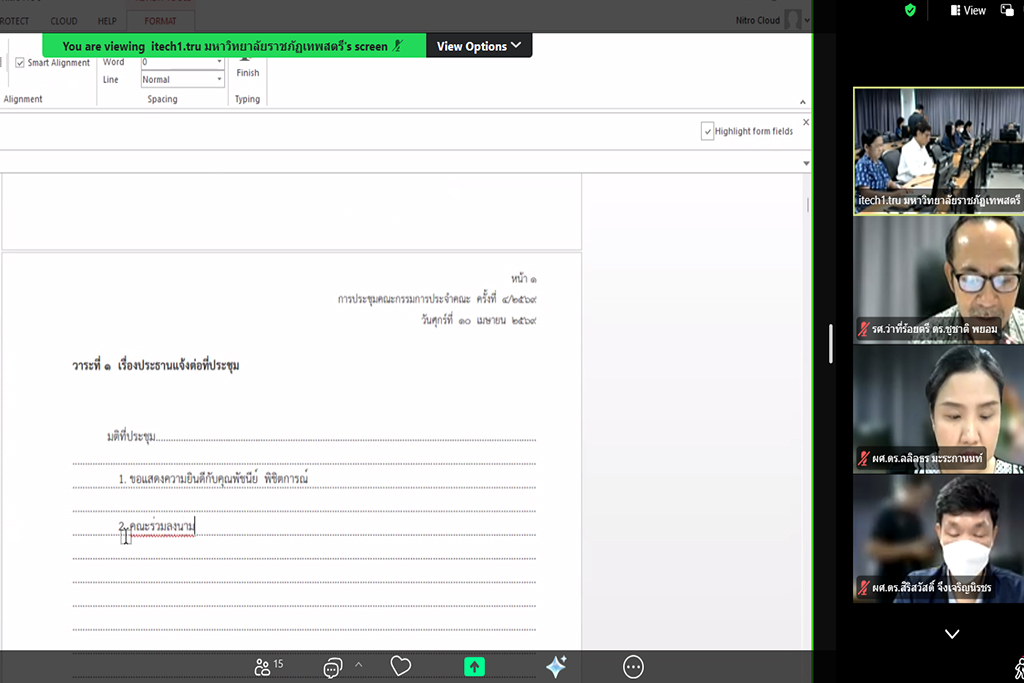This screenshot has width=1024, height=683.
Task: Open the Line spacing Normal dropdown
Action: (x=182, y=80)
